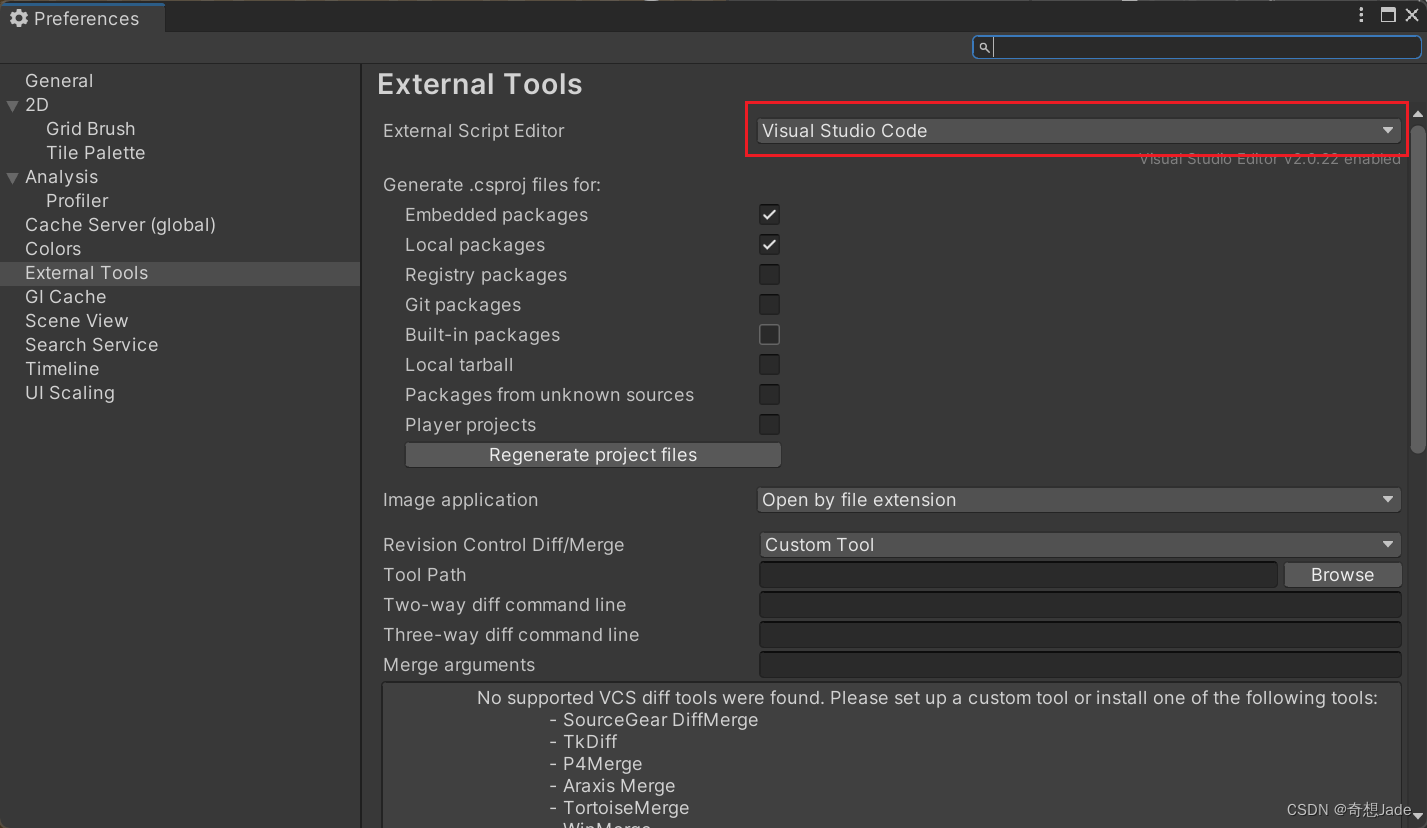1427x828 pixels.
Task: Click Merge arguments input field
Action: click(x=1080, y=665)
